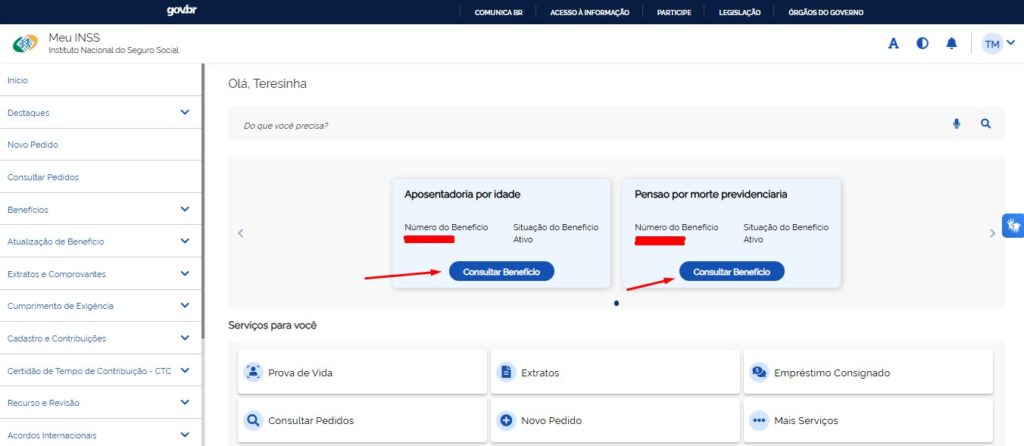Open the Prova de Vida service card

[x=362, y=372]
